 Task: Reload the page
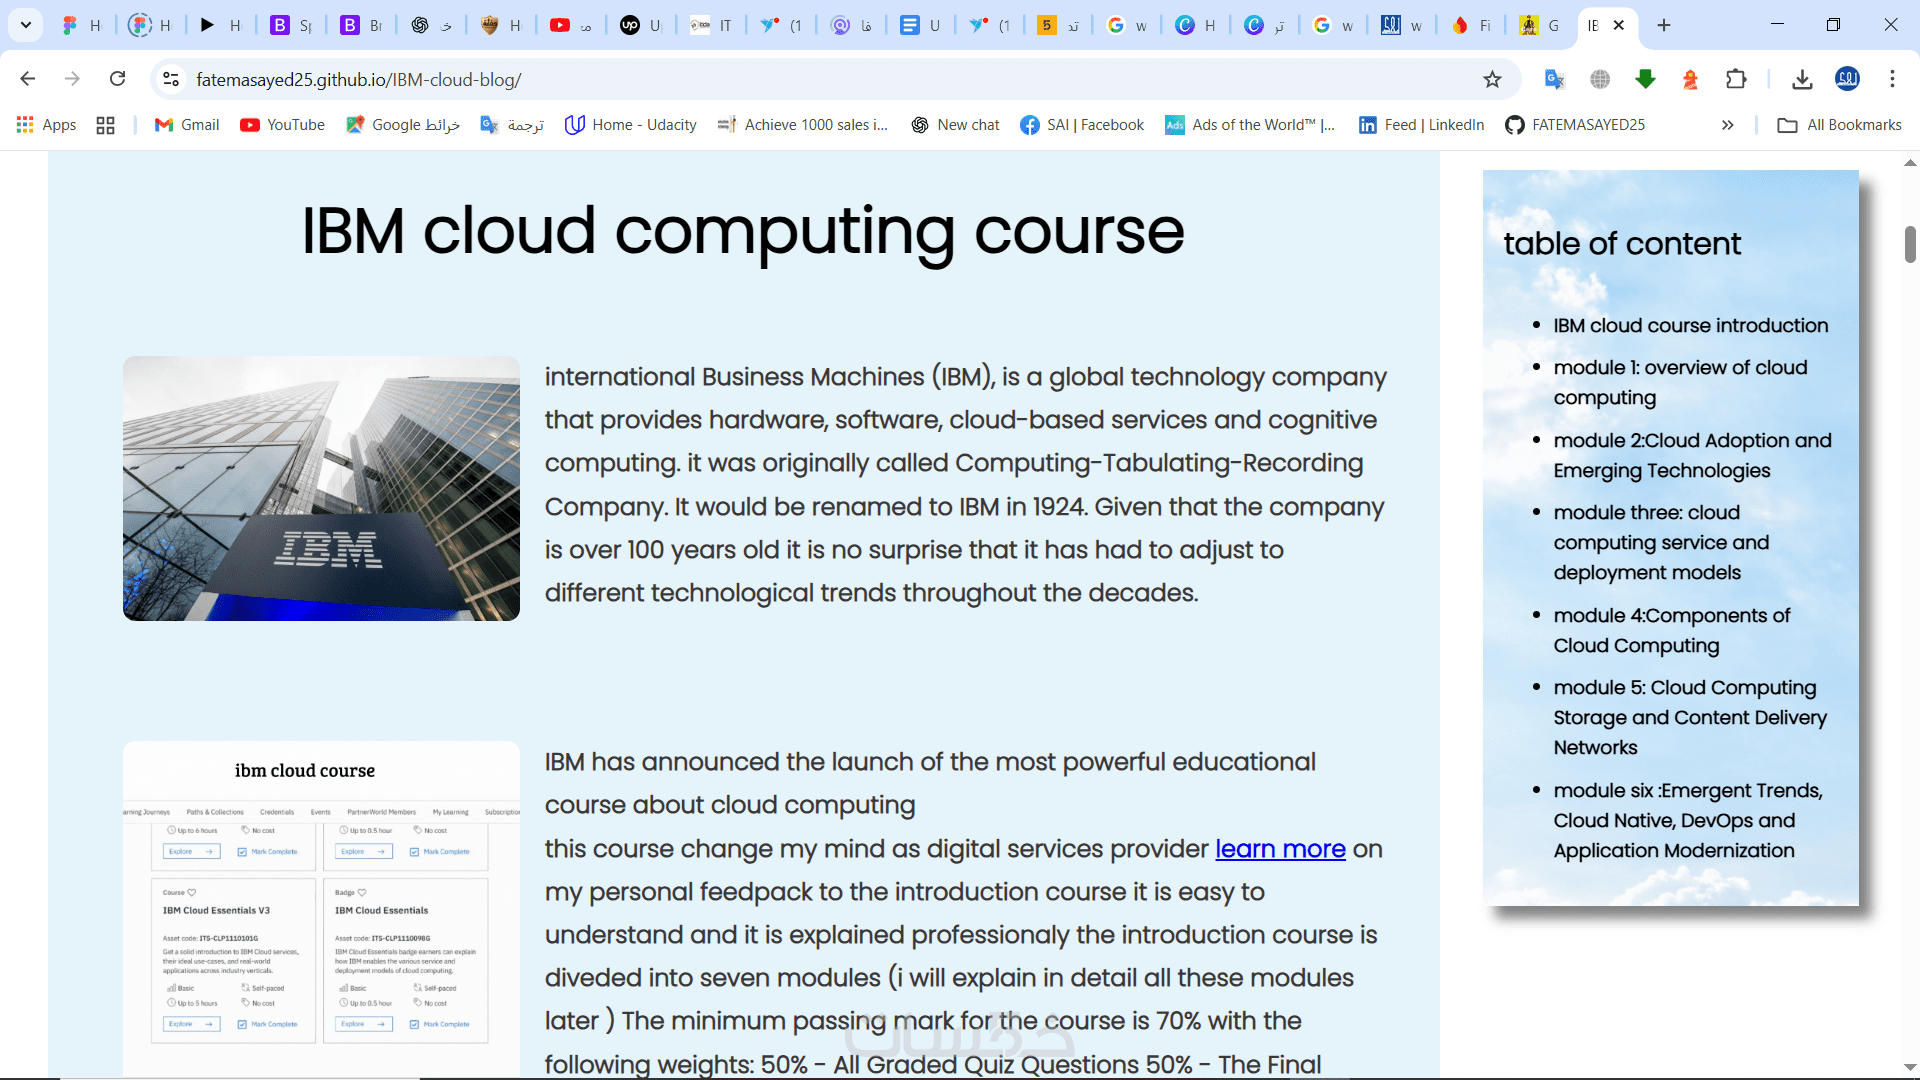tap(118, 79)
